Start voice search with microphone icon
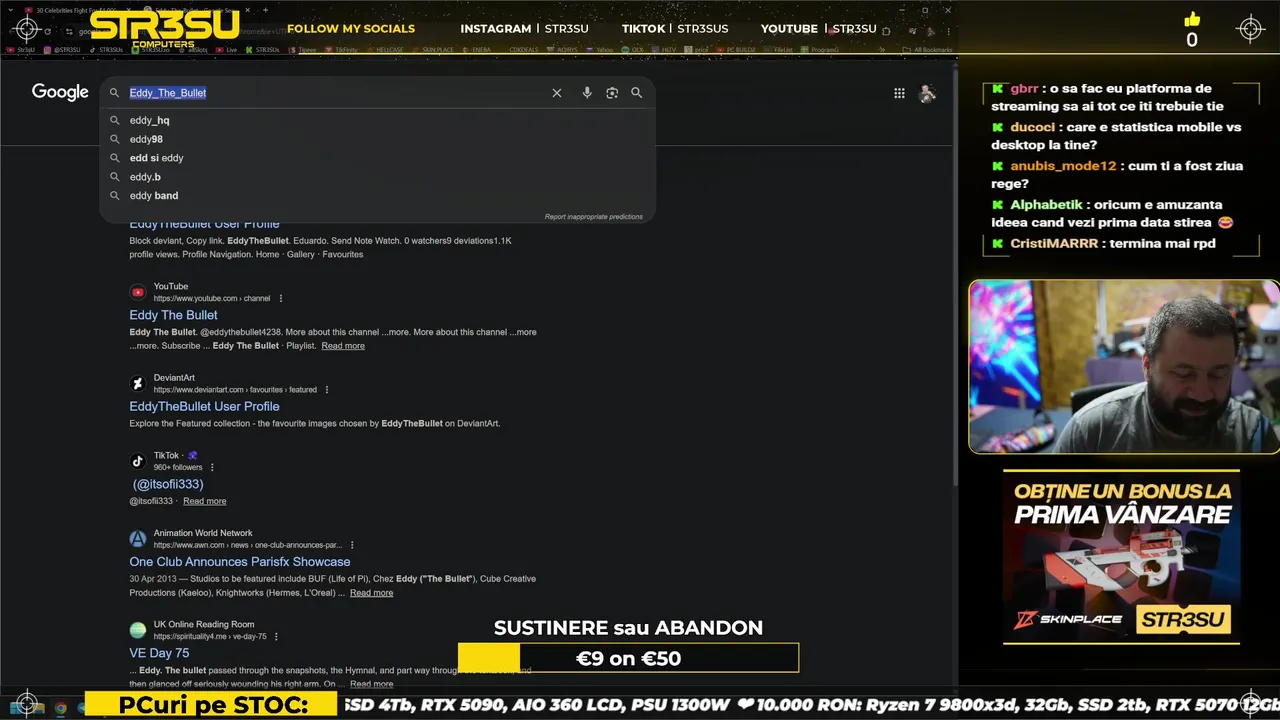Image resolution: width=1280 pixels, height=720 pixels. coord(587,93)
